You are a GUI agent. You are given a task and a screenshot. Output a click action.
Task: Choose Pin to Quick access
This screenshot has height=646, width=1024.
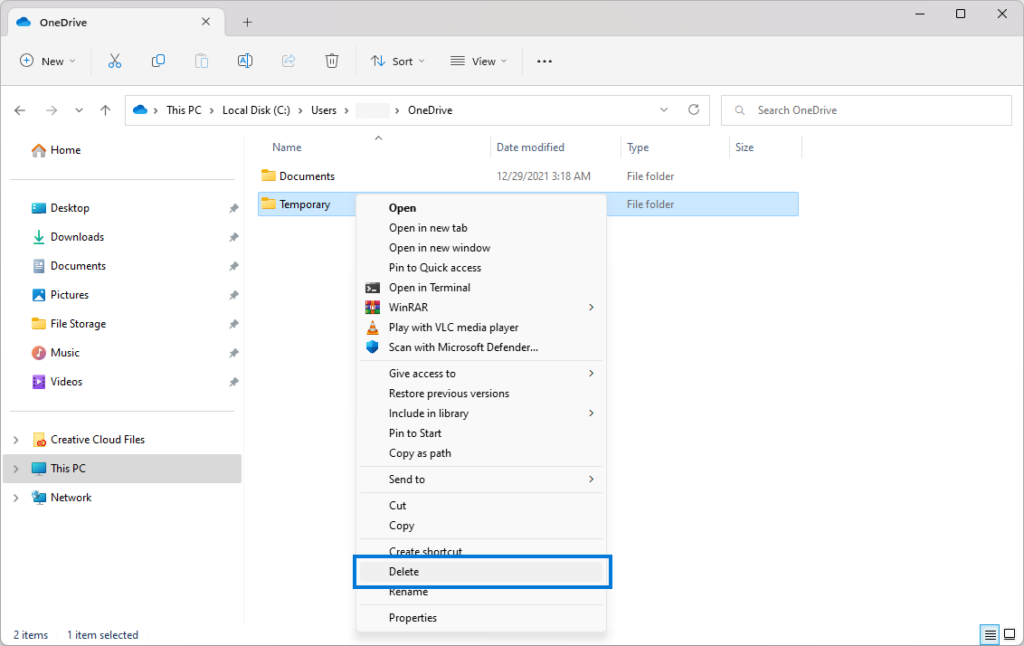point(481,268)
